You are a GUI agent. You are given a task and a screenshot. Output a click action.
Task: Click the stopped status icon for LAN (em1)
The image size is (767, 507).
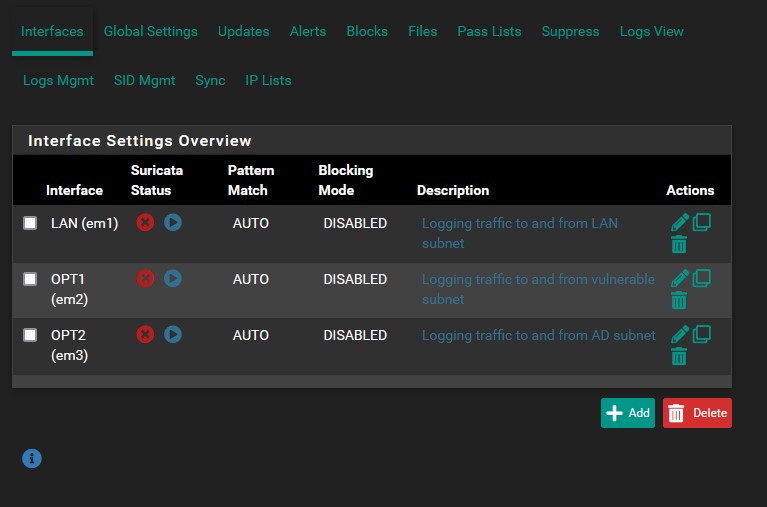145,223
